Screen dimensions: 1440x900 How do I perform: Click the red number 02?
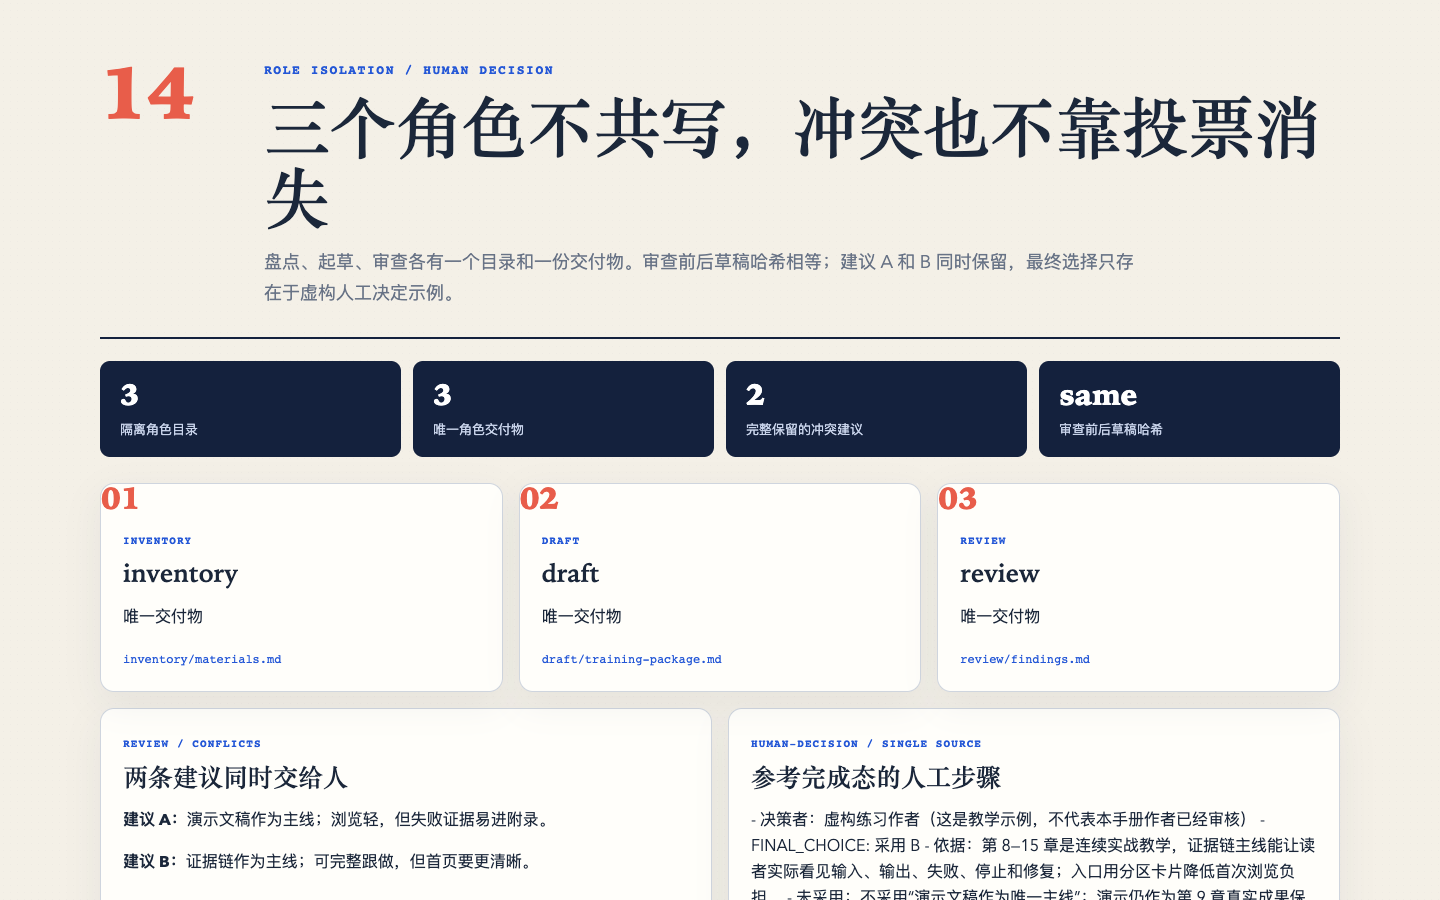[539, 498]
